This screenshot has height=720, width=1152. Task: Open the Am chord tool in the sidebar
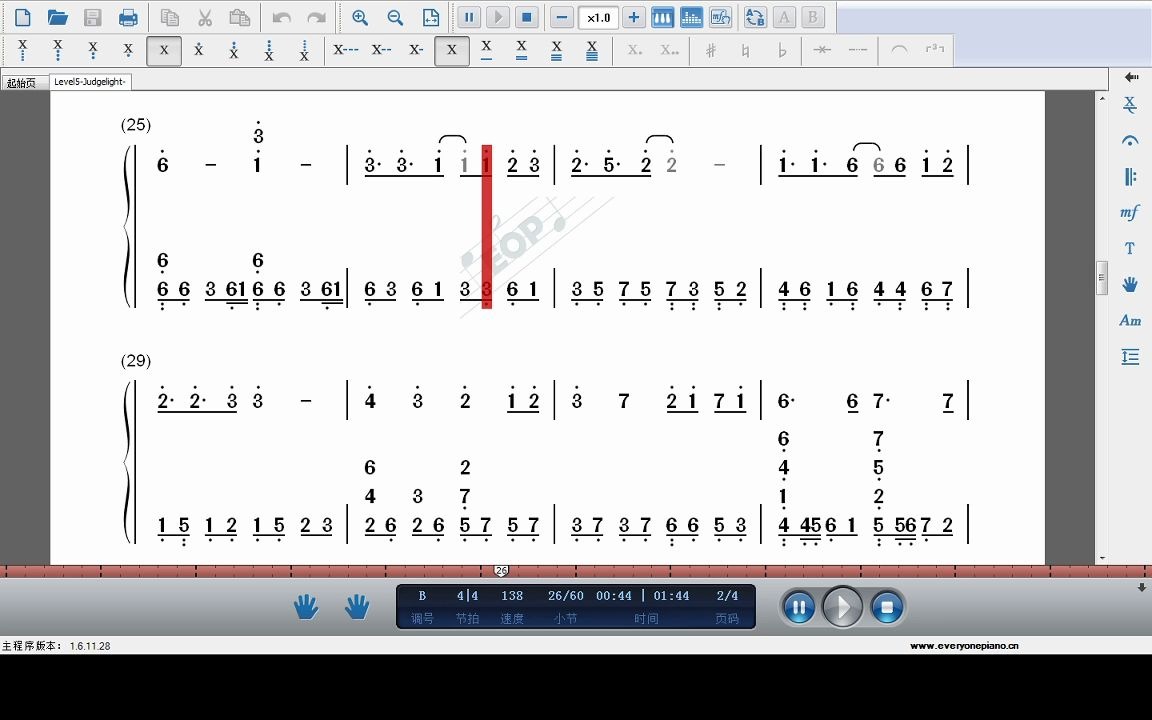(1130, 320)
